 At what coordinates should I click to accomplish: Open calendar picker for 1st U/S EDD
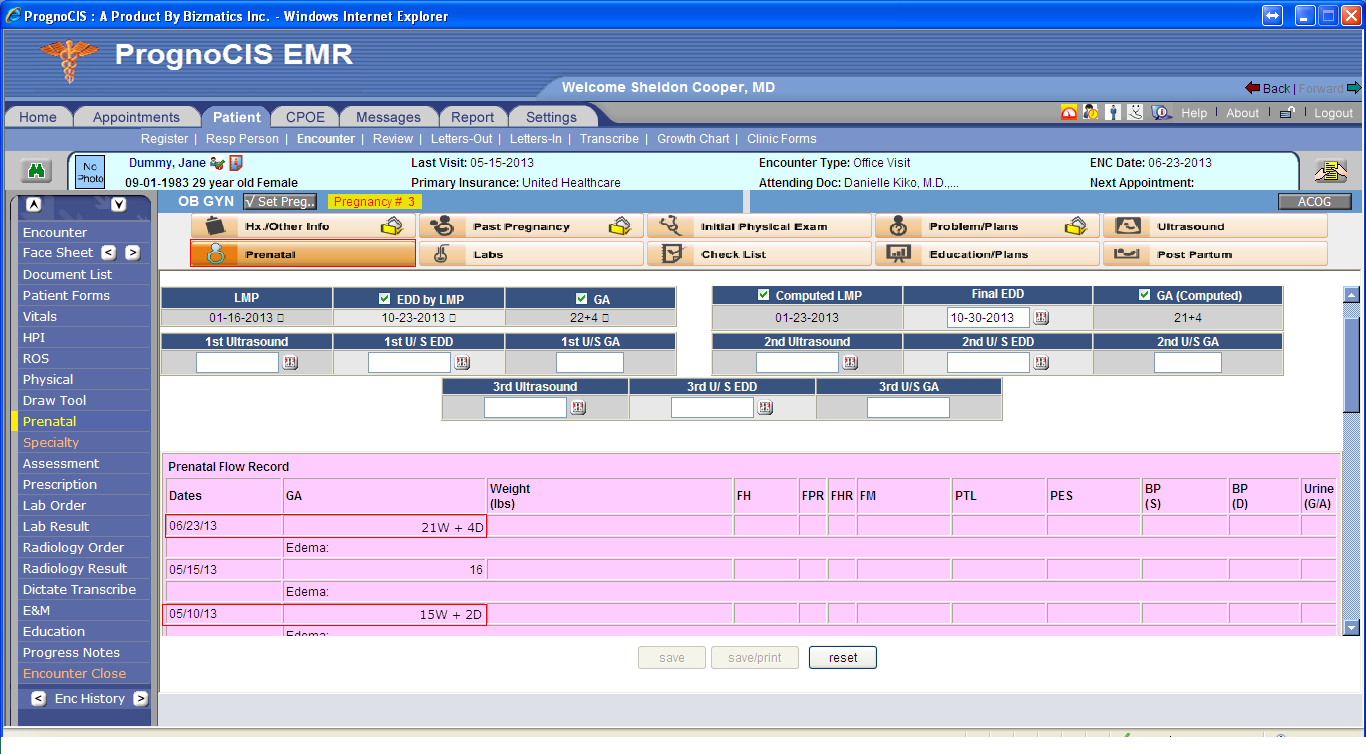pyautogui.click(x=463, y=362)
